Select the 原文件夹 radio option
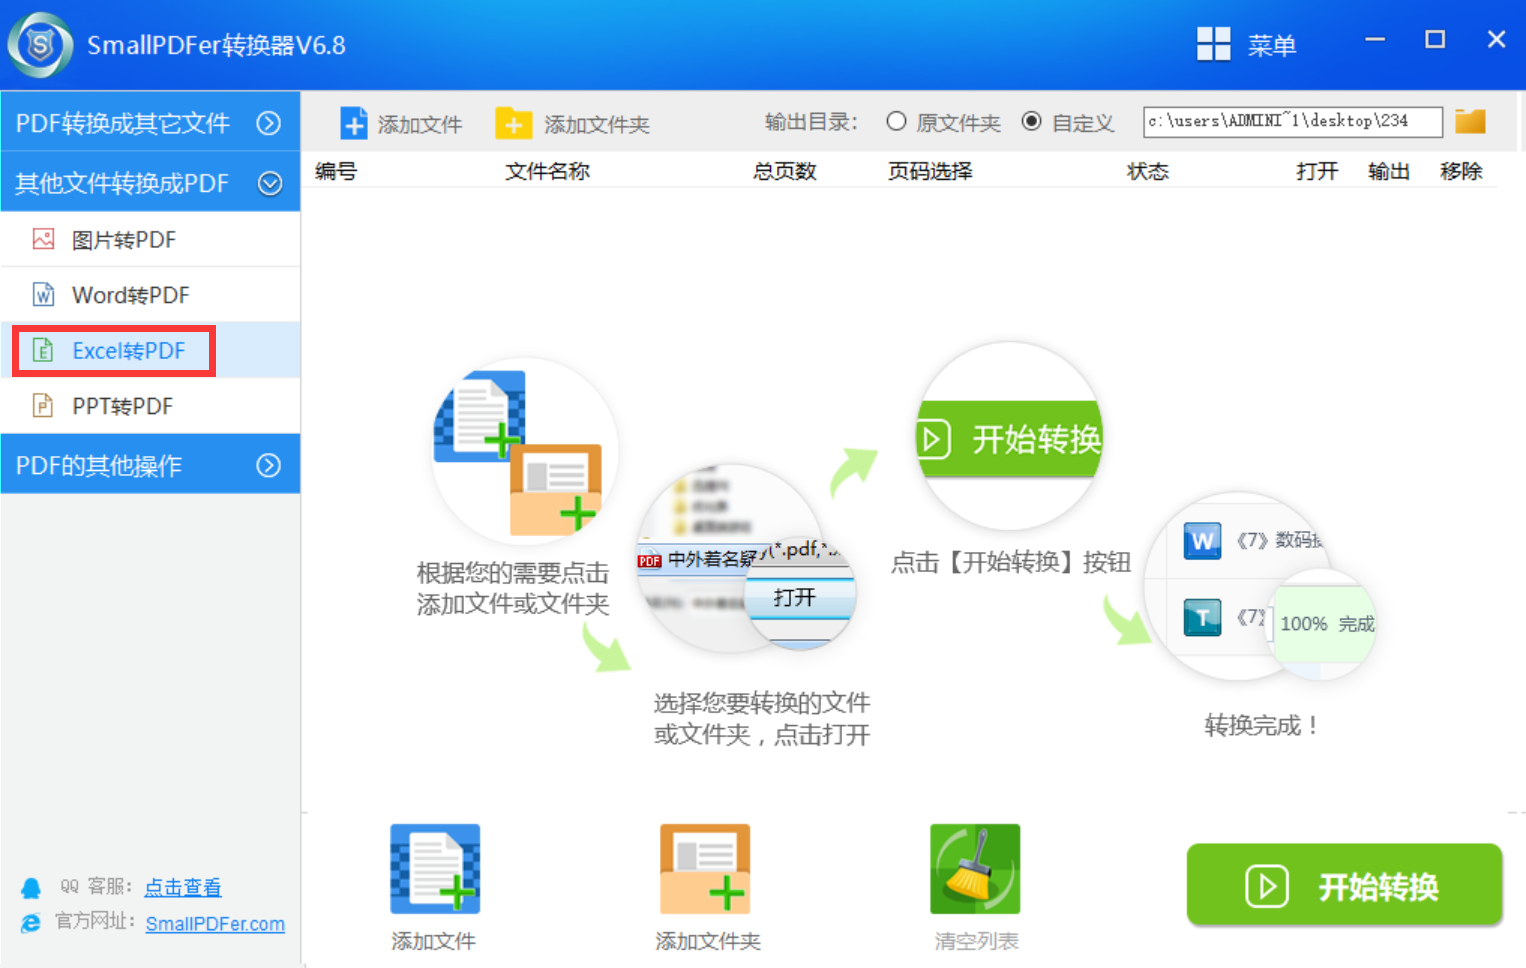Image resolution: width=1526 pixels, height=968 pixels. [x=896, y=121]
